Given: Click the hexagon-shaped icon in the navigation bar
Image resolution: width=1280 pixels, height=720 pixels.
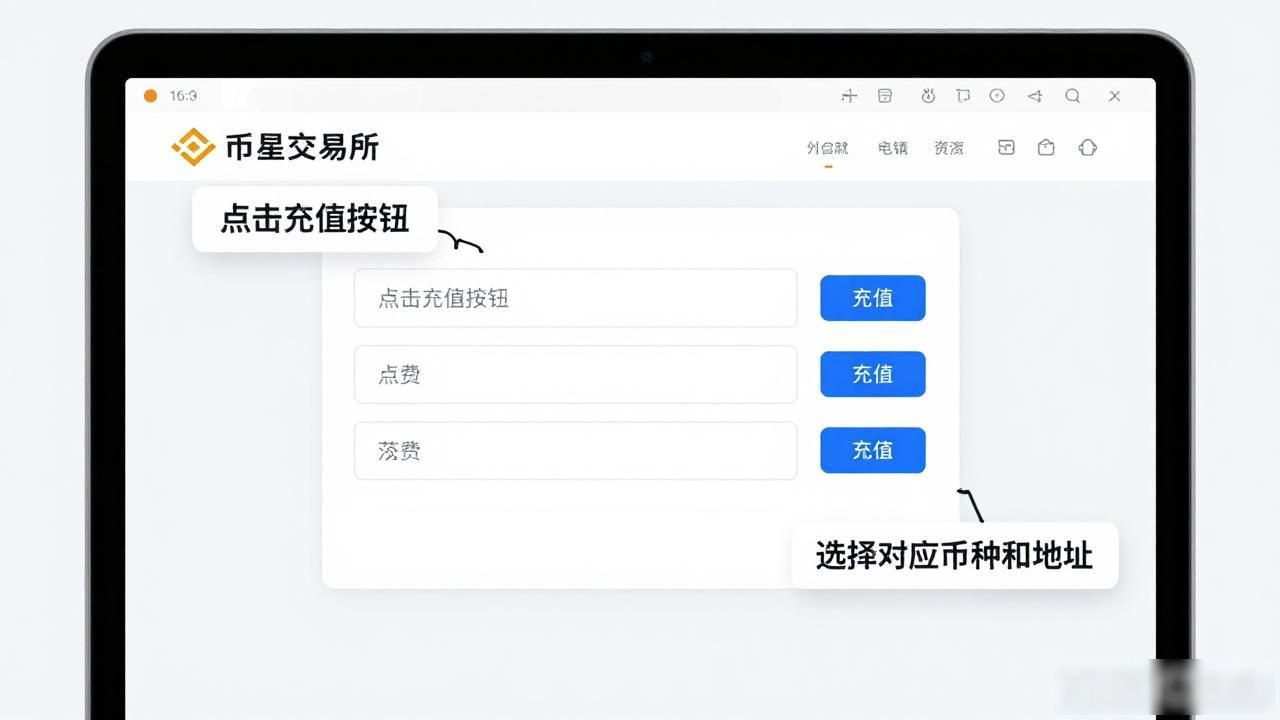Looking at the screenshot, I should (x=1088, y=147).
